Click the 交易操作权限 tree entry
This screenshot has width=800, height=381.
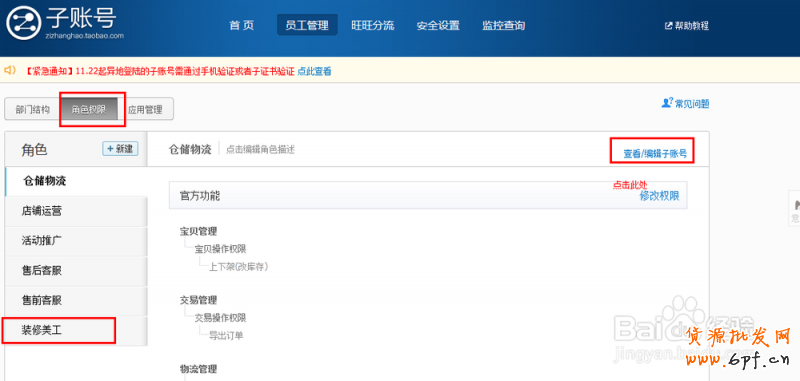pyautogui.click(x=220, y=318)
